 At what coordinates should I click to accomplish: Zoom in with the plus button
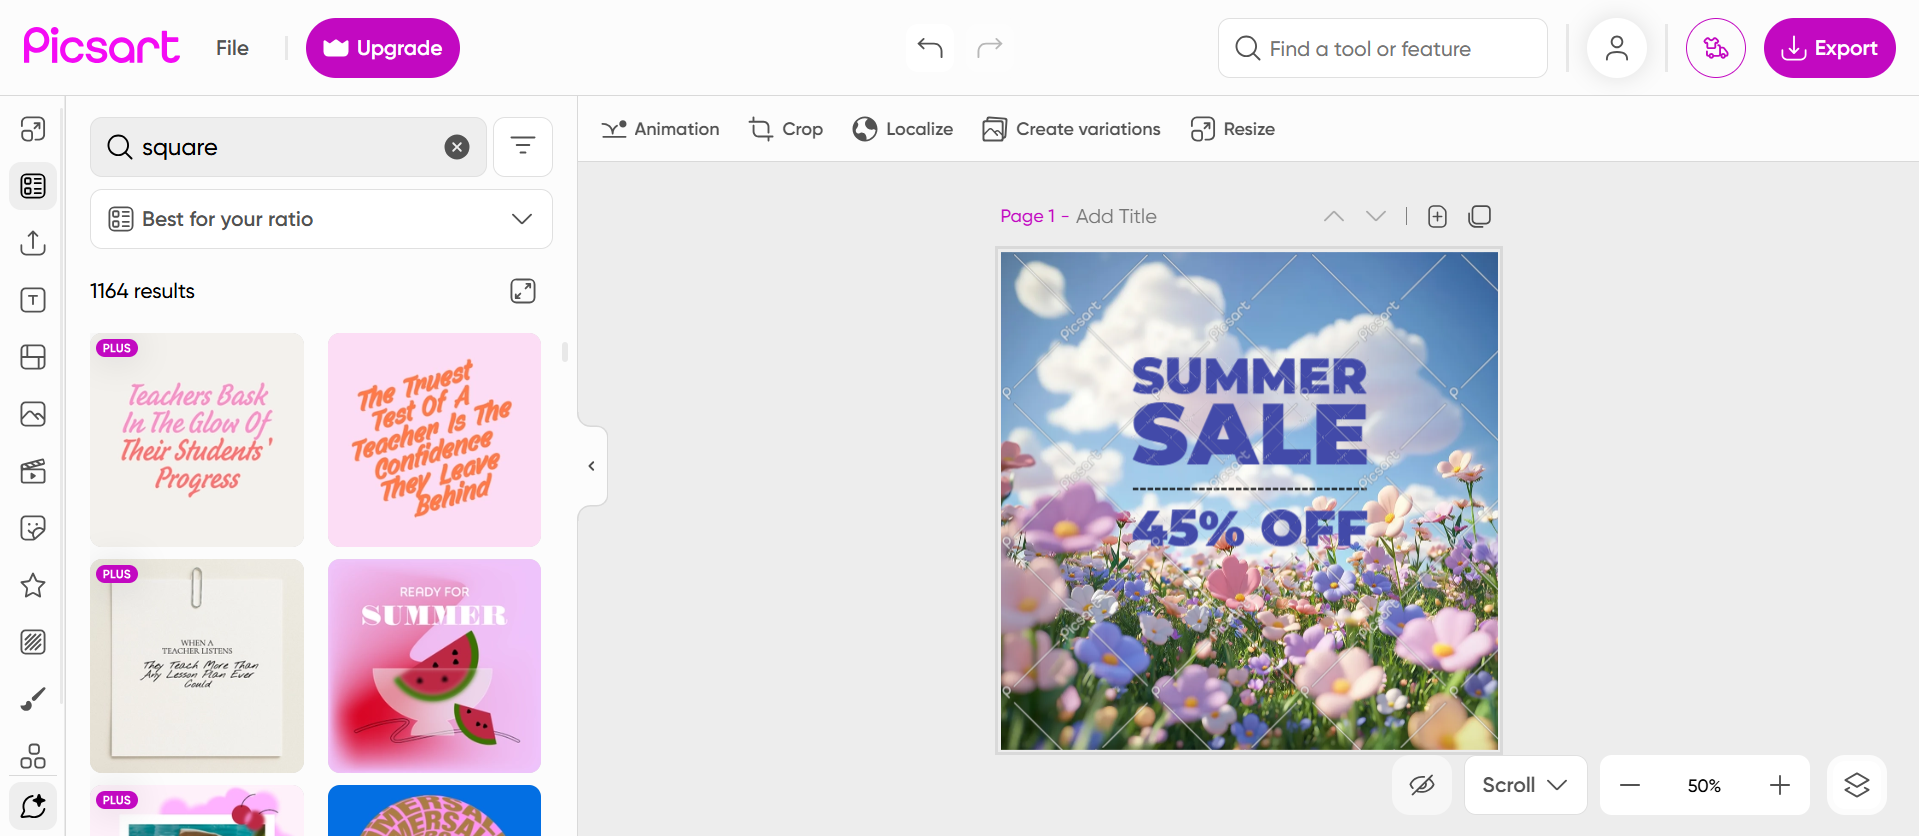1780,785
